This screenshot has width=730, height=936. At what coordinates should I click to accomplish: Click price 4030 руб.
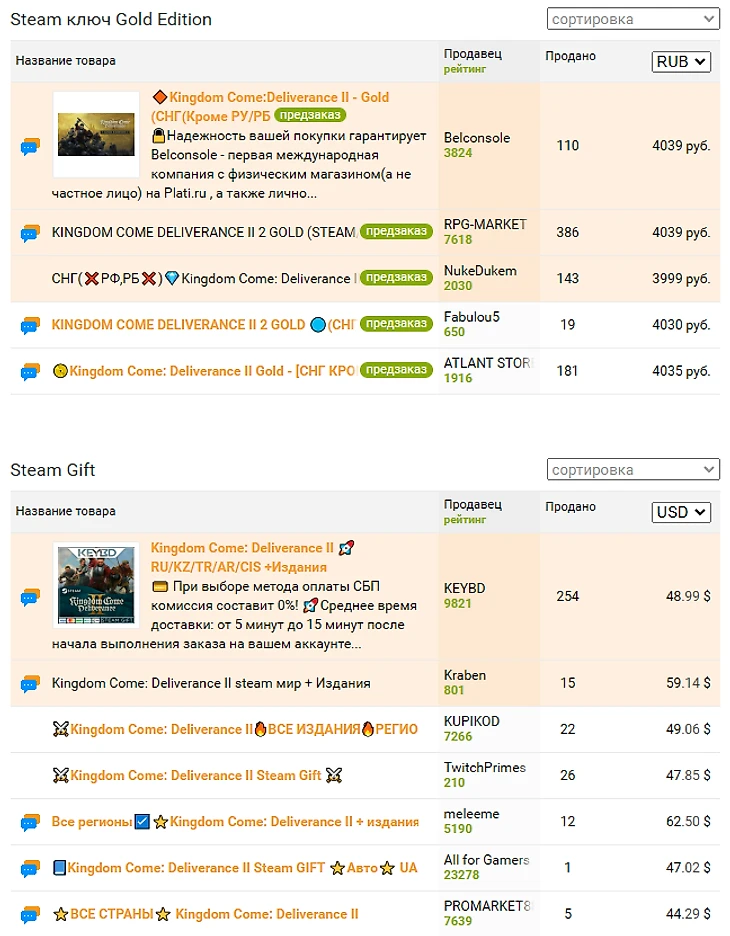coord(681,325)
